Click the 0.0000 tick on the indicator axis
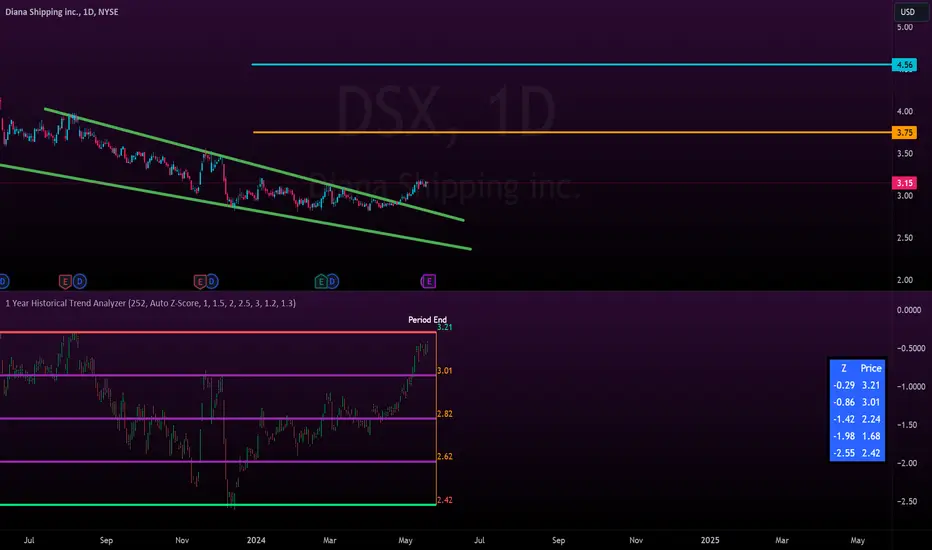This screenshot has width=932, height=550. (909, 310)
